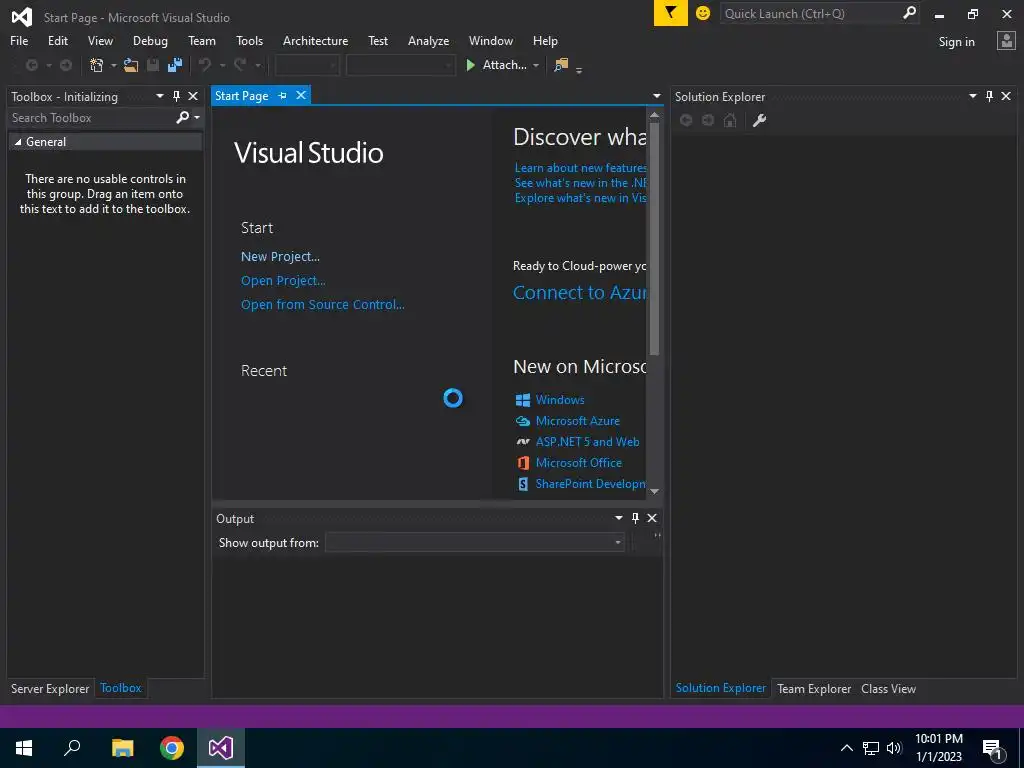Click the New Project... link

click(x=280, y=257)
